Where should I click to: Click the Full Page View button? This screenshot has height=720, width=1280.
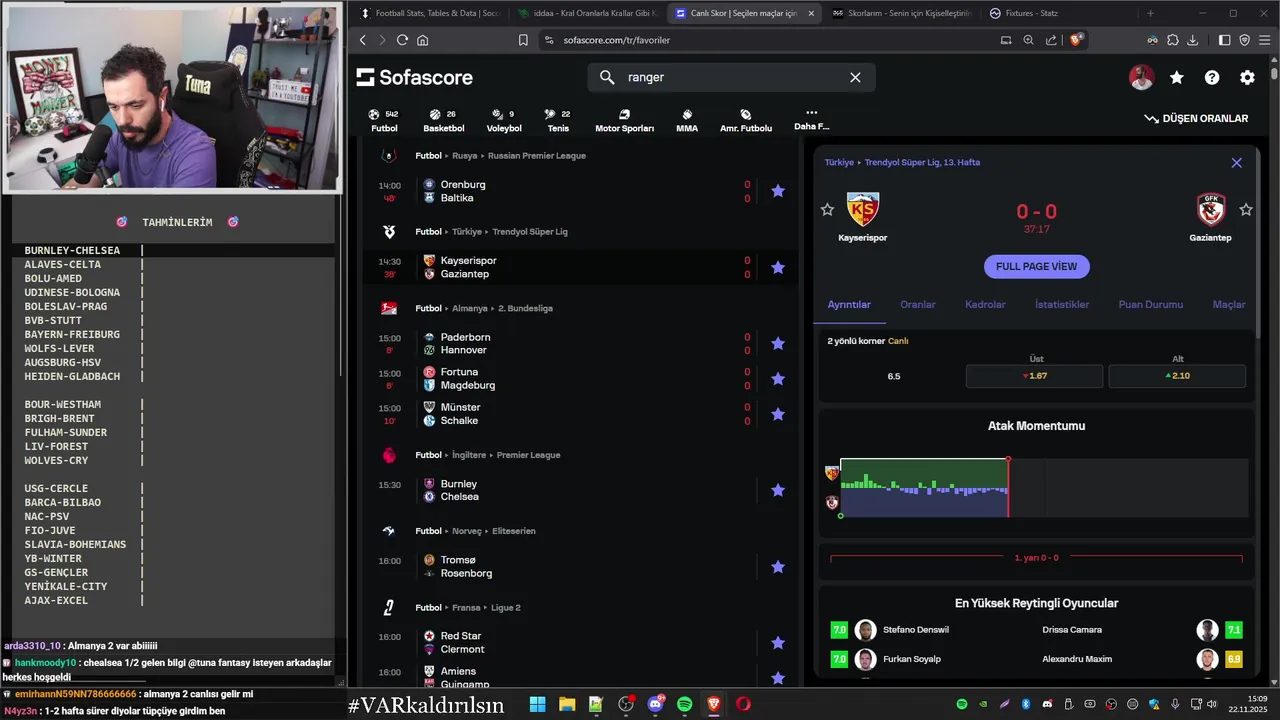[1036, 267]
